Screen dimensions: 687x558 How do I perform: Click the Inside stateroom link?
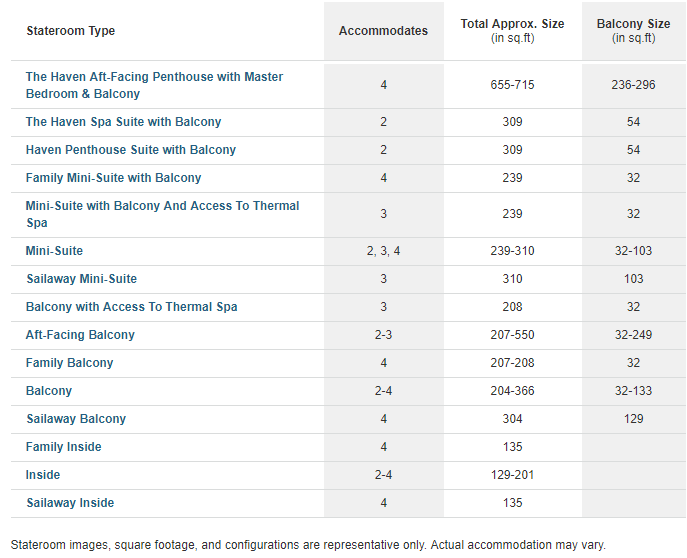42,475
